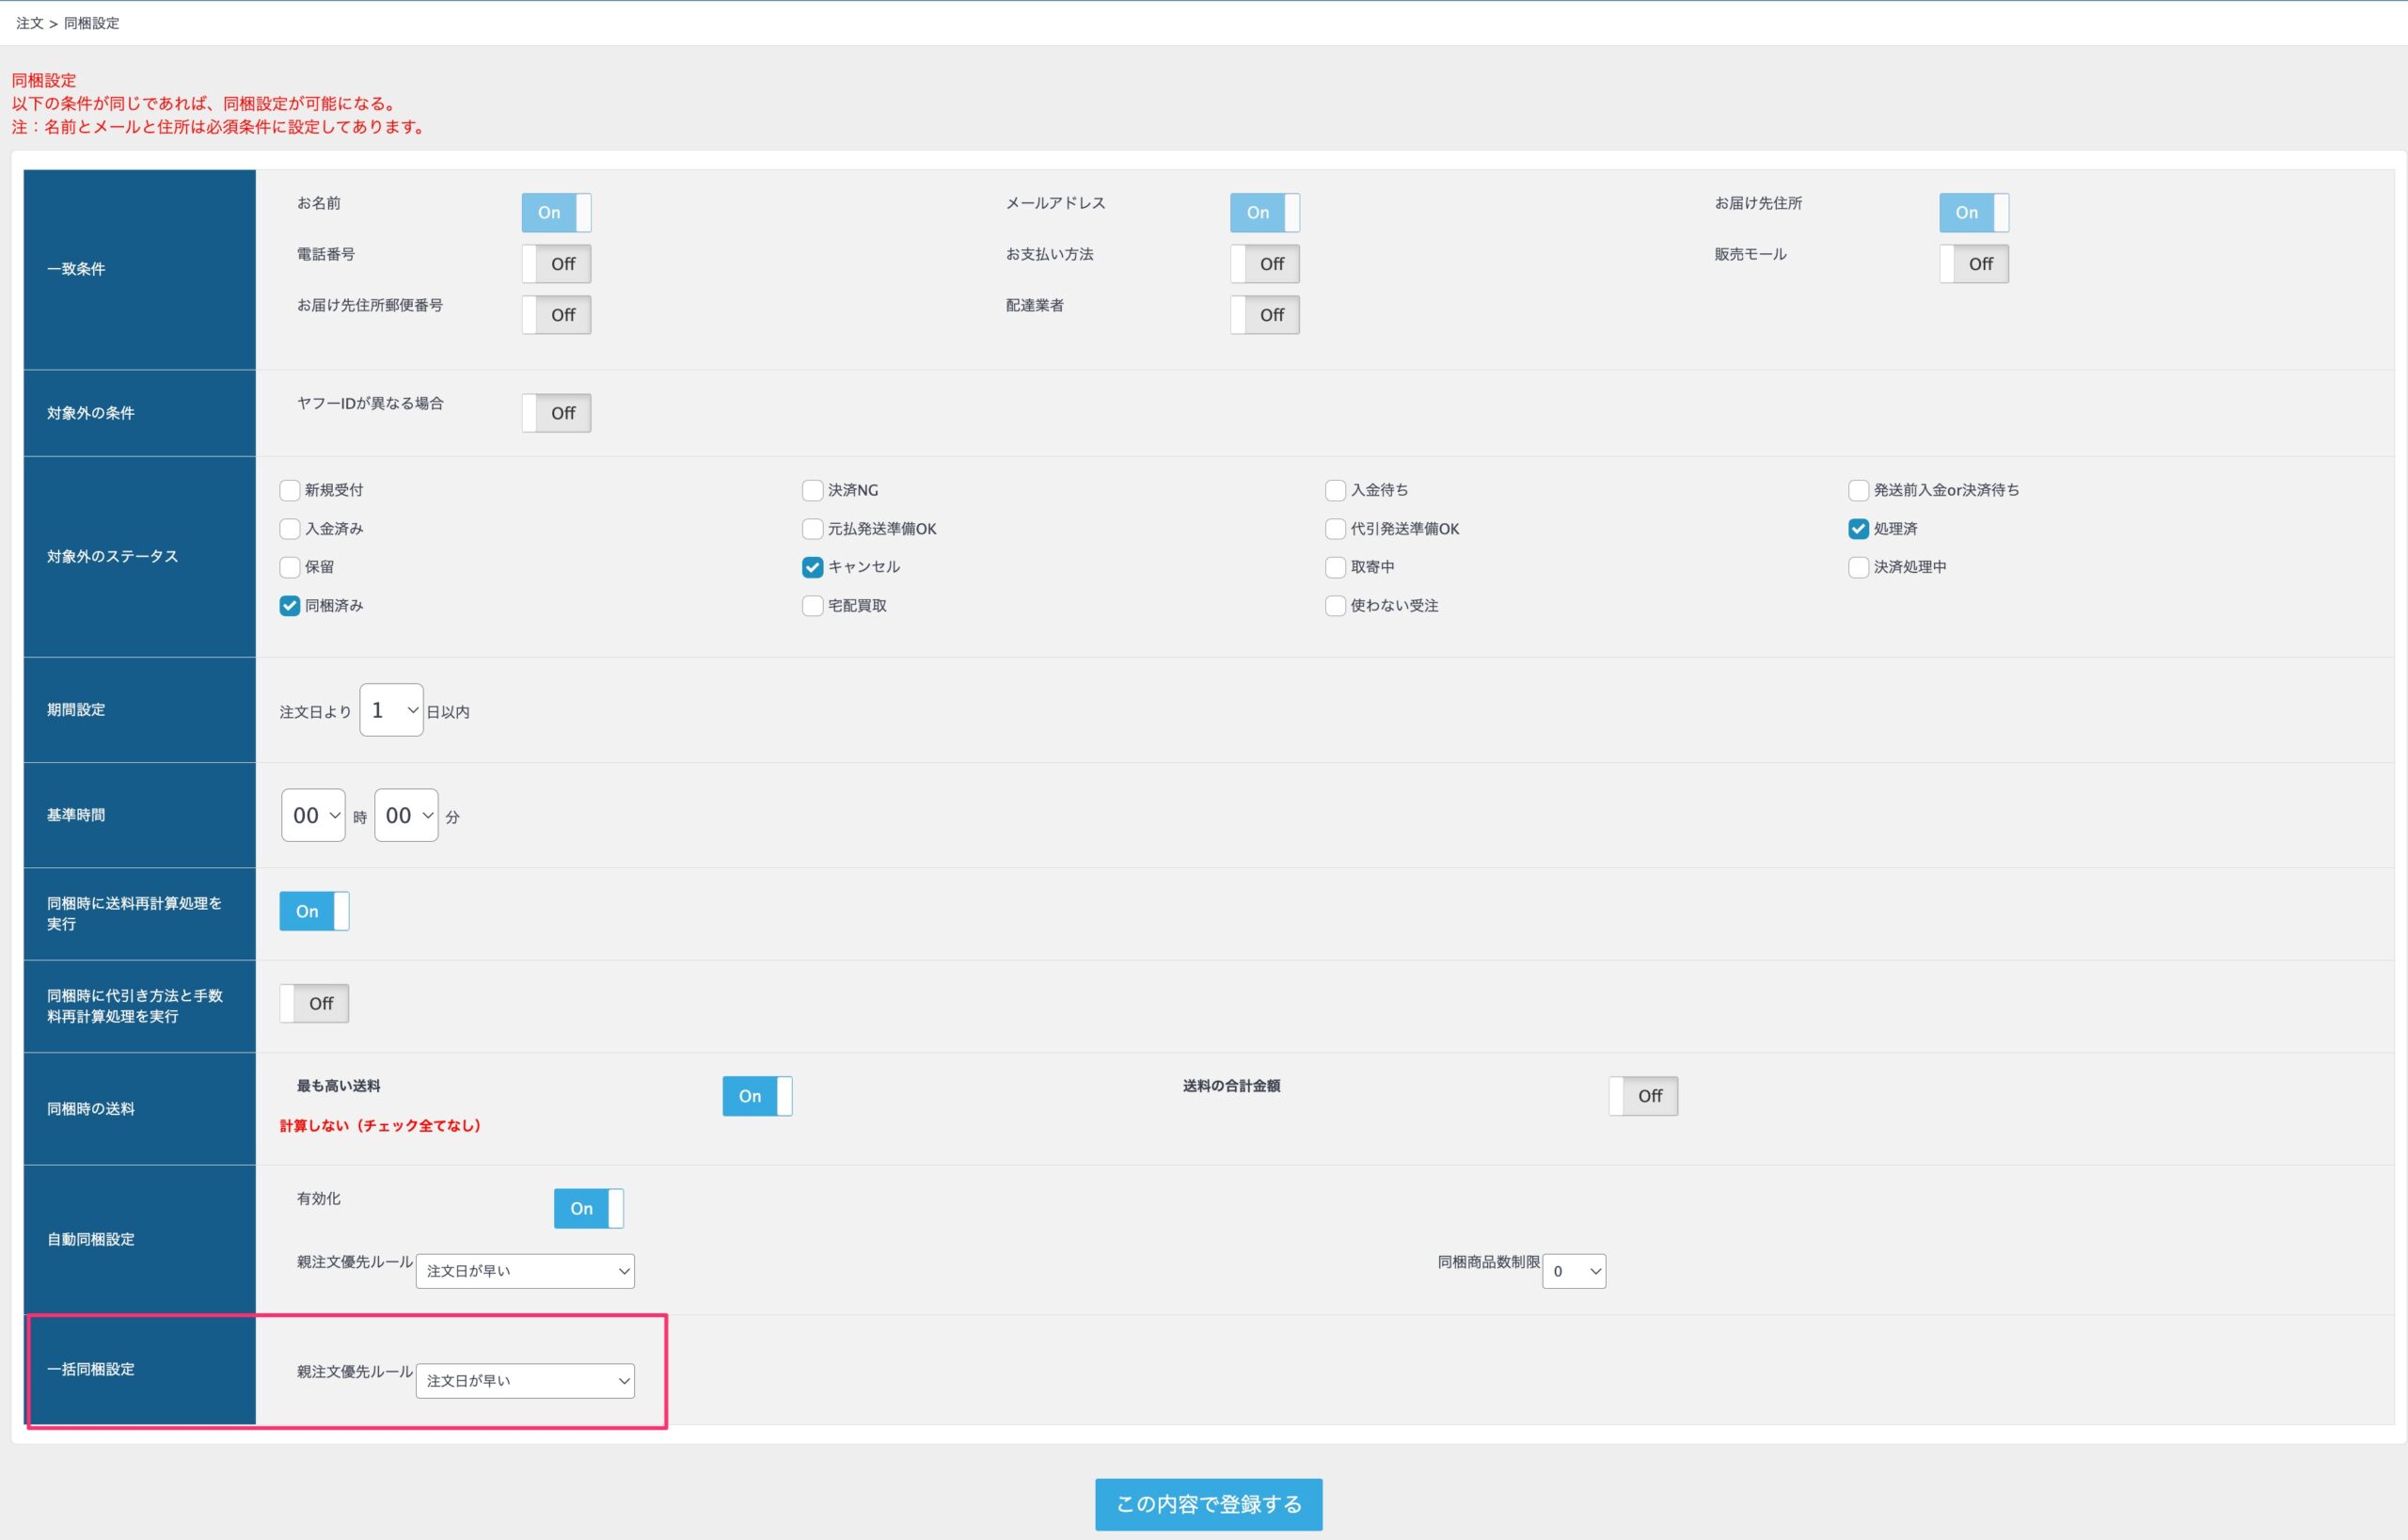Turn on the お支払い方法 matching switch
The height and width of the screenshot is (1540, 2408).
click(x=1264, y=264)
